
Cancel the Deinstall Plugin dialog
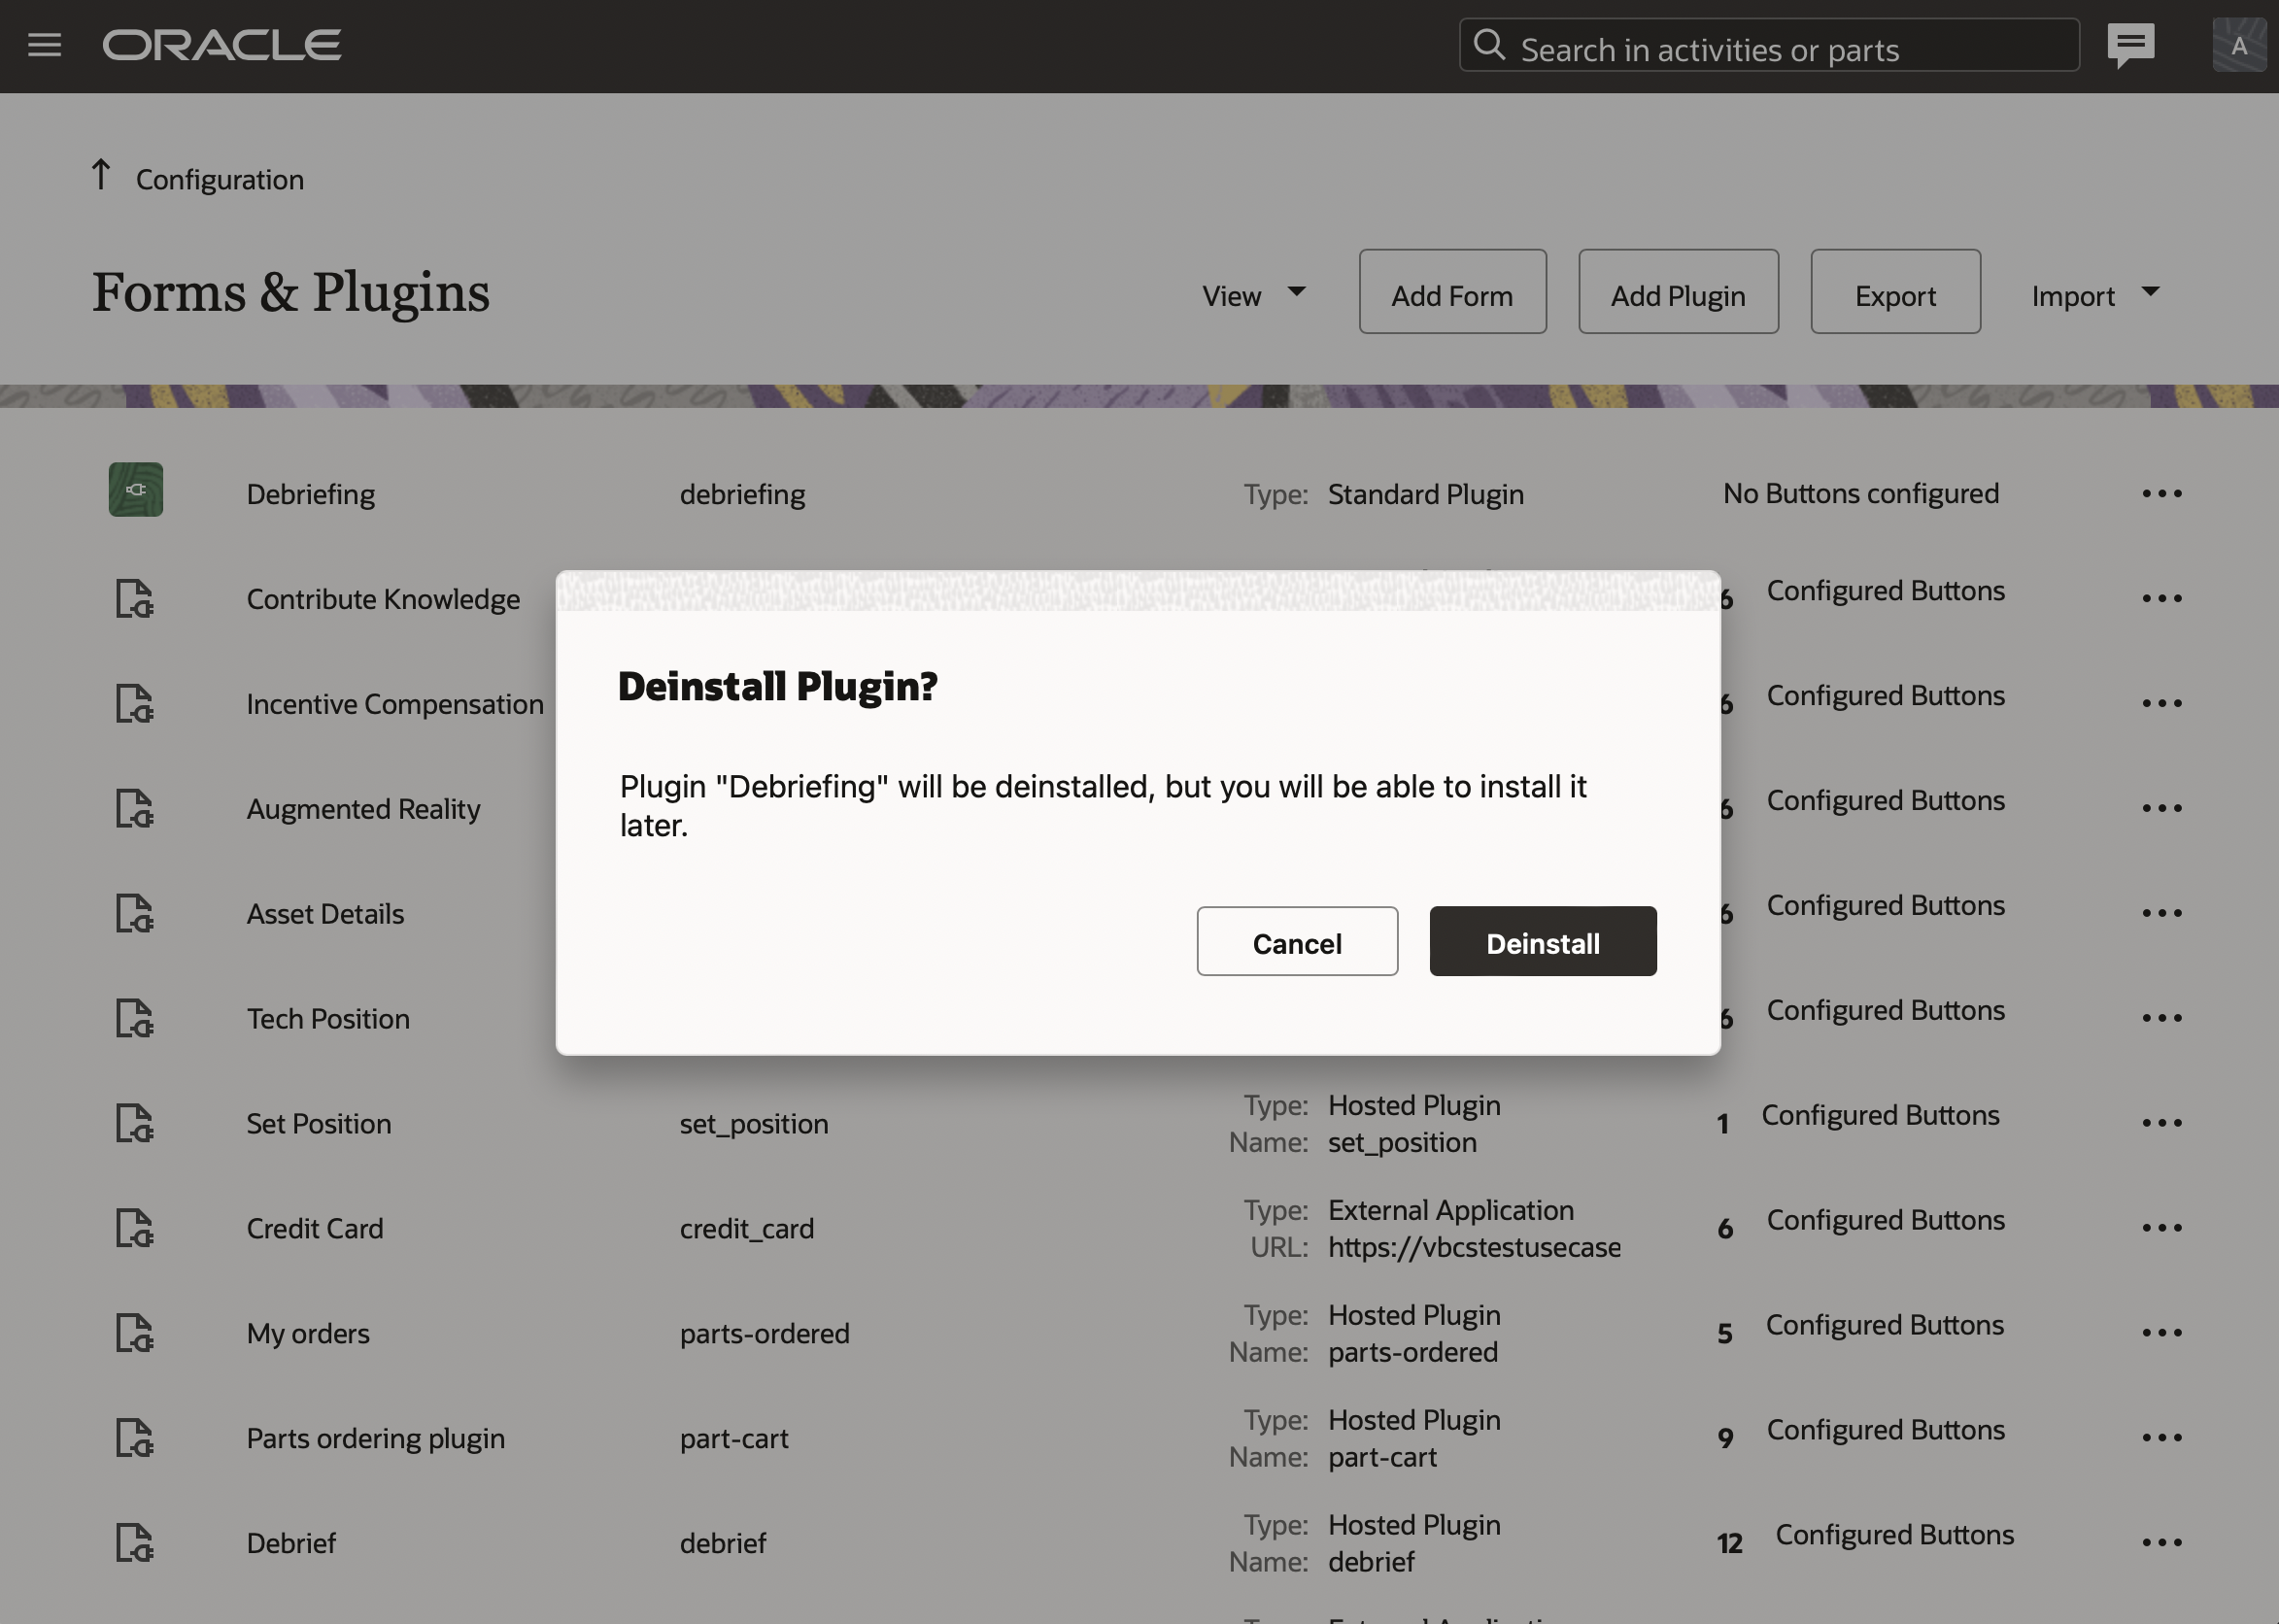pos(1296,942)
